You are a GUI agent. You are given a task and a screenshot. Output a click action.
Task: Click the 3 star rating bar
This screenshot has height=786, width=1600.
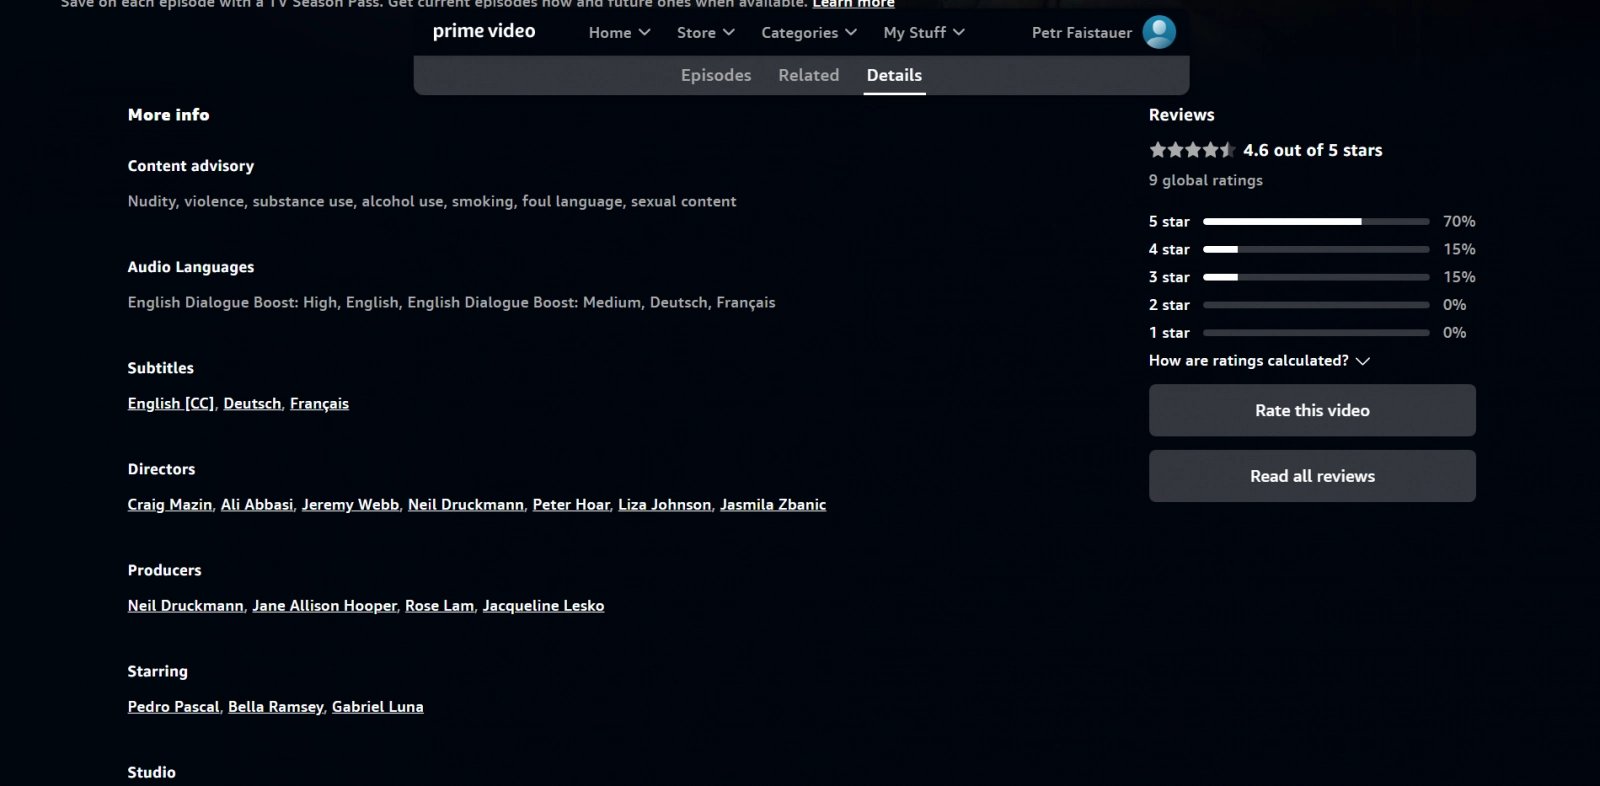click(x=1316, y=277)
